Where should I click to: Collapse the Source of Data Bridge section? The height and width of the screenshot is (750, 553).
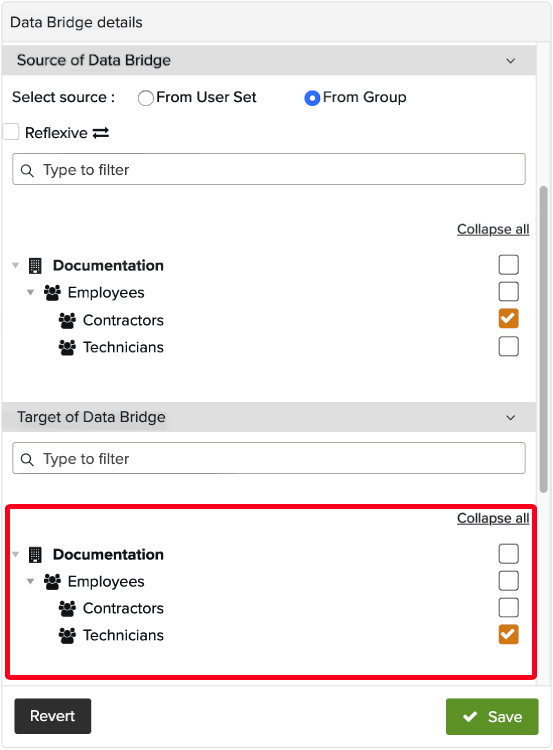[510, 61]
